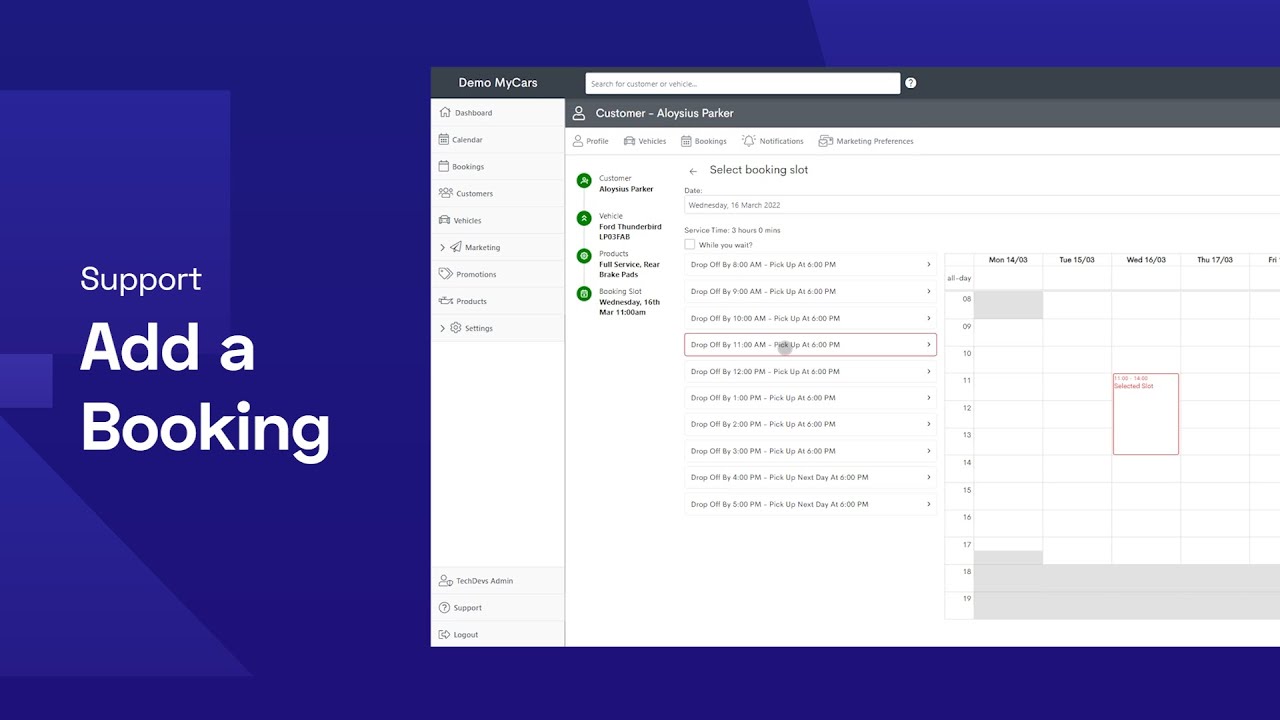
Task: Toggle the While you wait checkbox
Action: coord(690,244)
